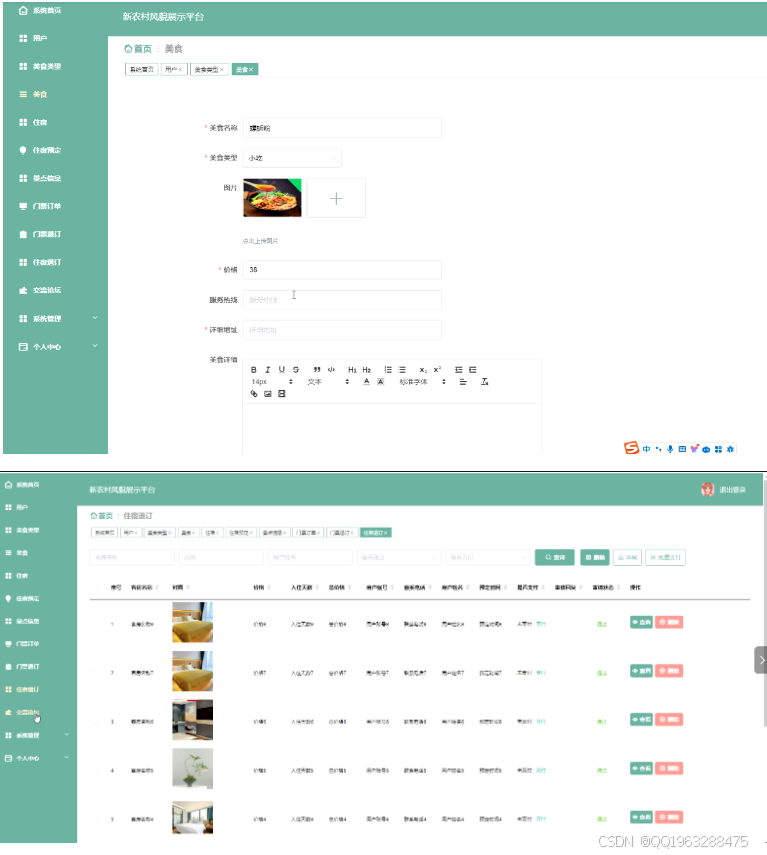
Task: Open the 标准字体 font family dropdown
Action: (422, 382)
